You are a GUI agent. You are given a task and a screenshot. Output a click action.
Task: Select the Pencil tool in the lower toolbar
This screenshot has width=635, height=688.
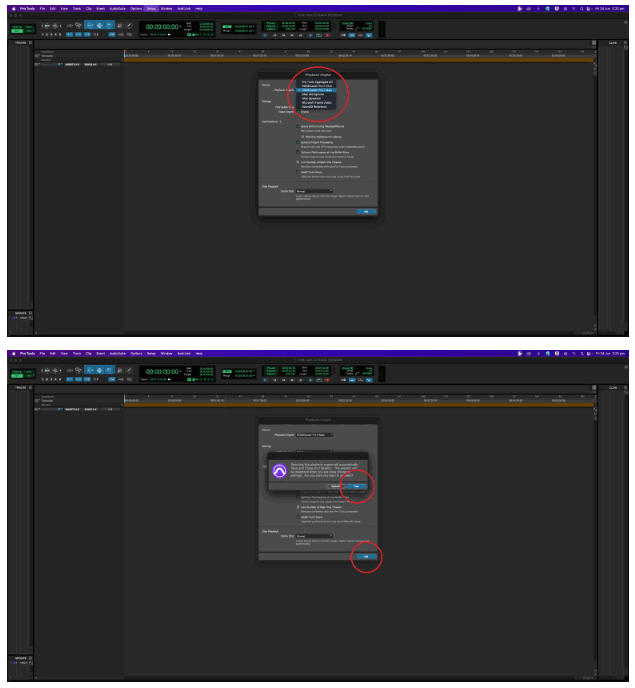[x=129, y=370]
